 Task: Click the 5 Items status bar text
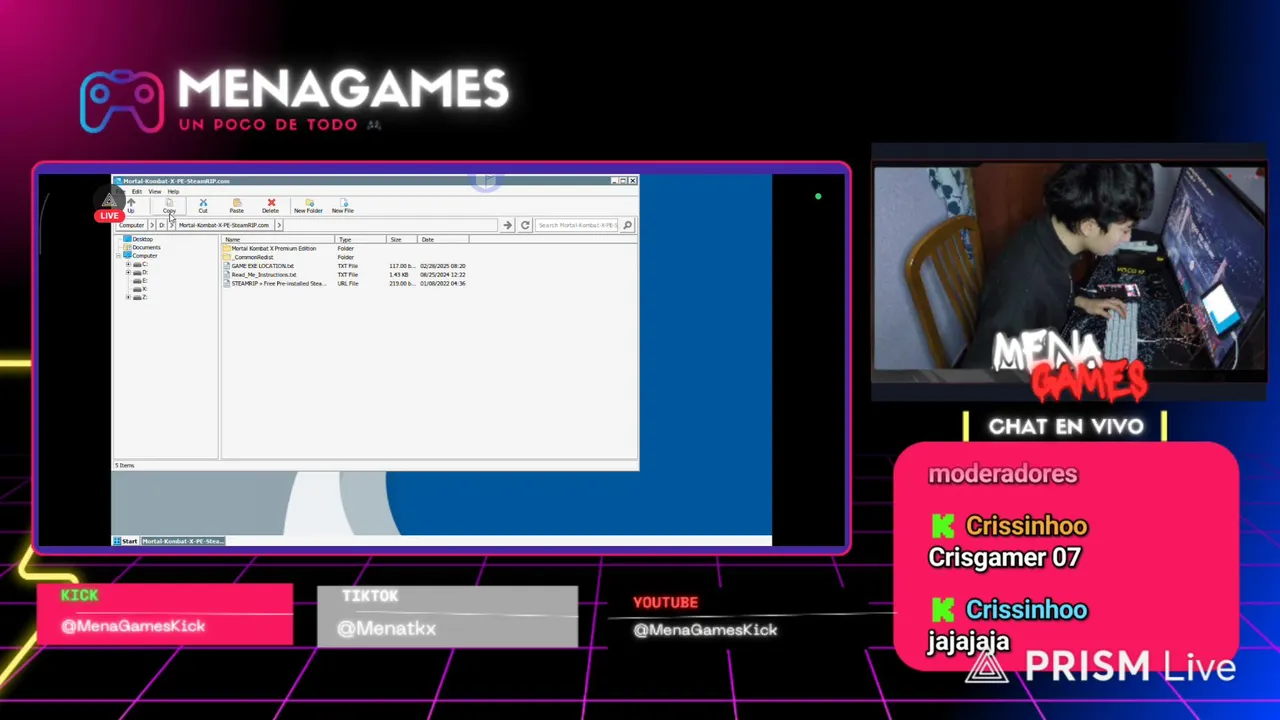click(124, 465)
